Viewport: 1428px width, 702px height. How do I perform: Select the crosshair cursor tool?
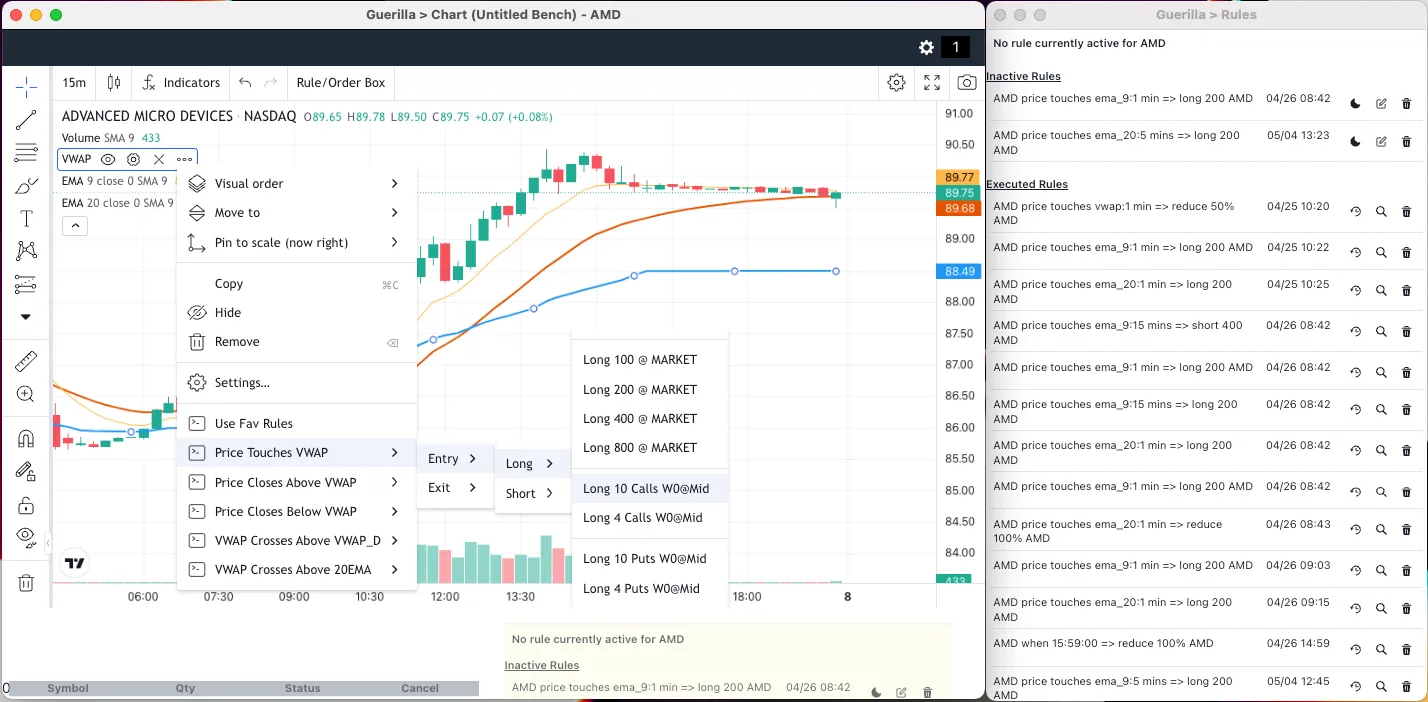tap(26, 87)
